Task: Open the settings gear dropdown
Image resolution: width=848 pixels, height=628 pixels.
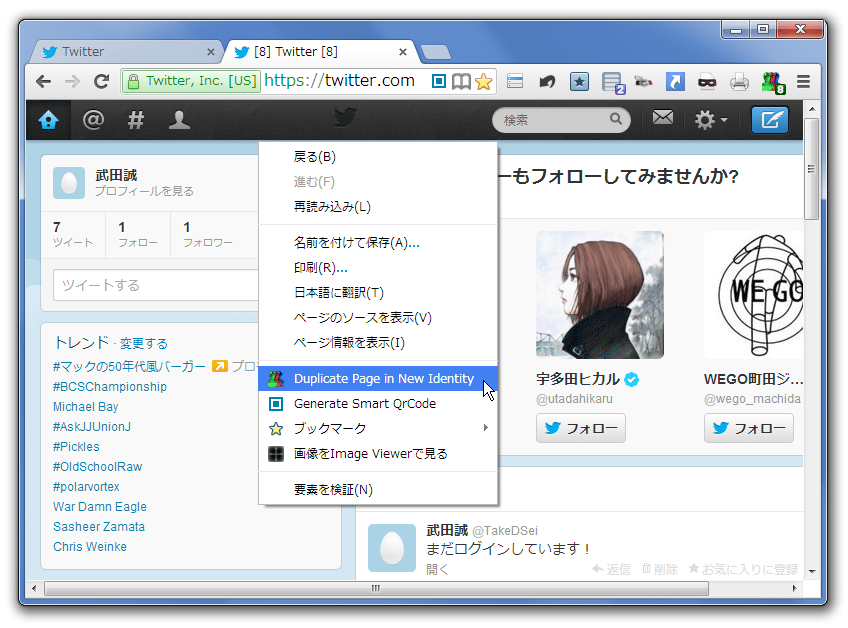Action: pyautogui.click(x=710, y=120)
